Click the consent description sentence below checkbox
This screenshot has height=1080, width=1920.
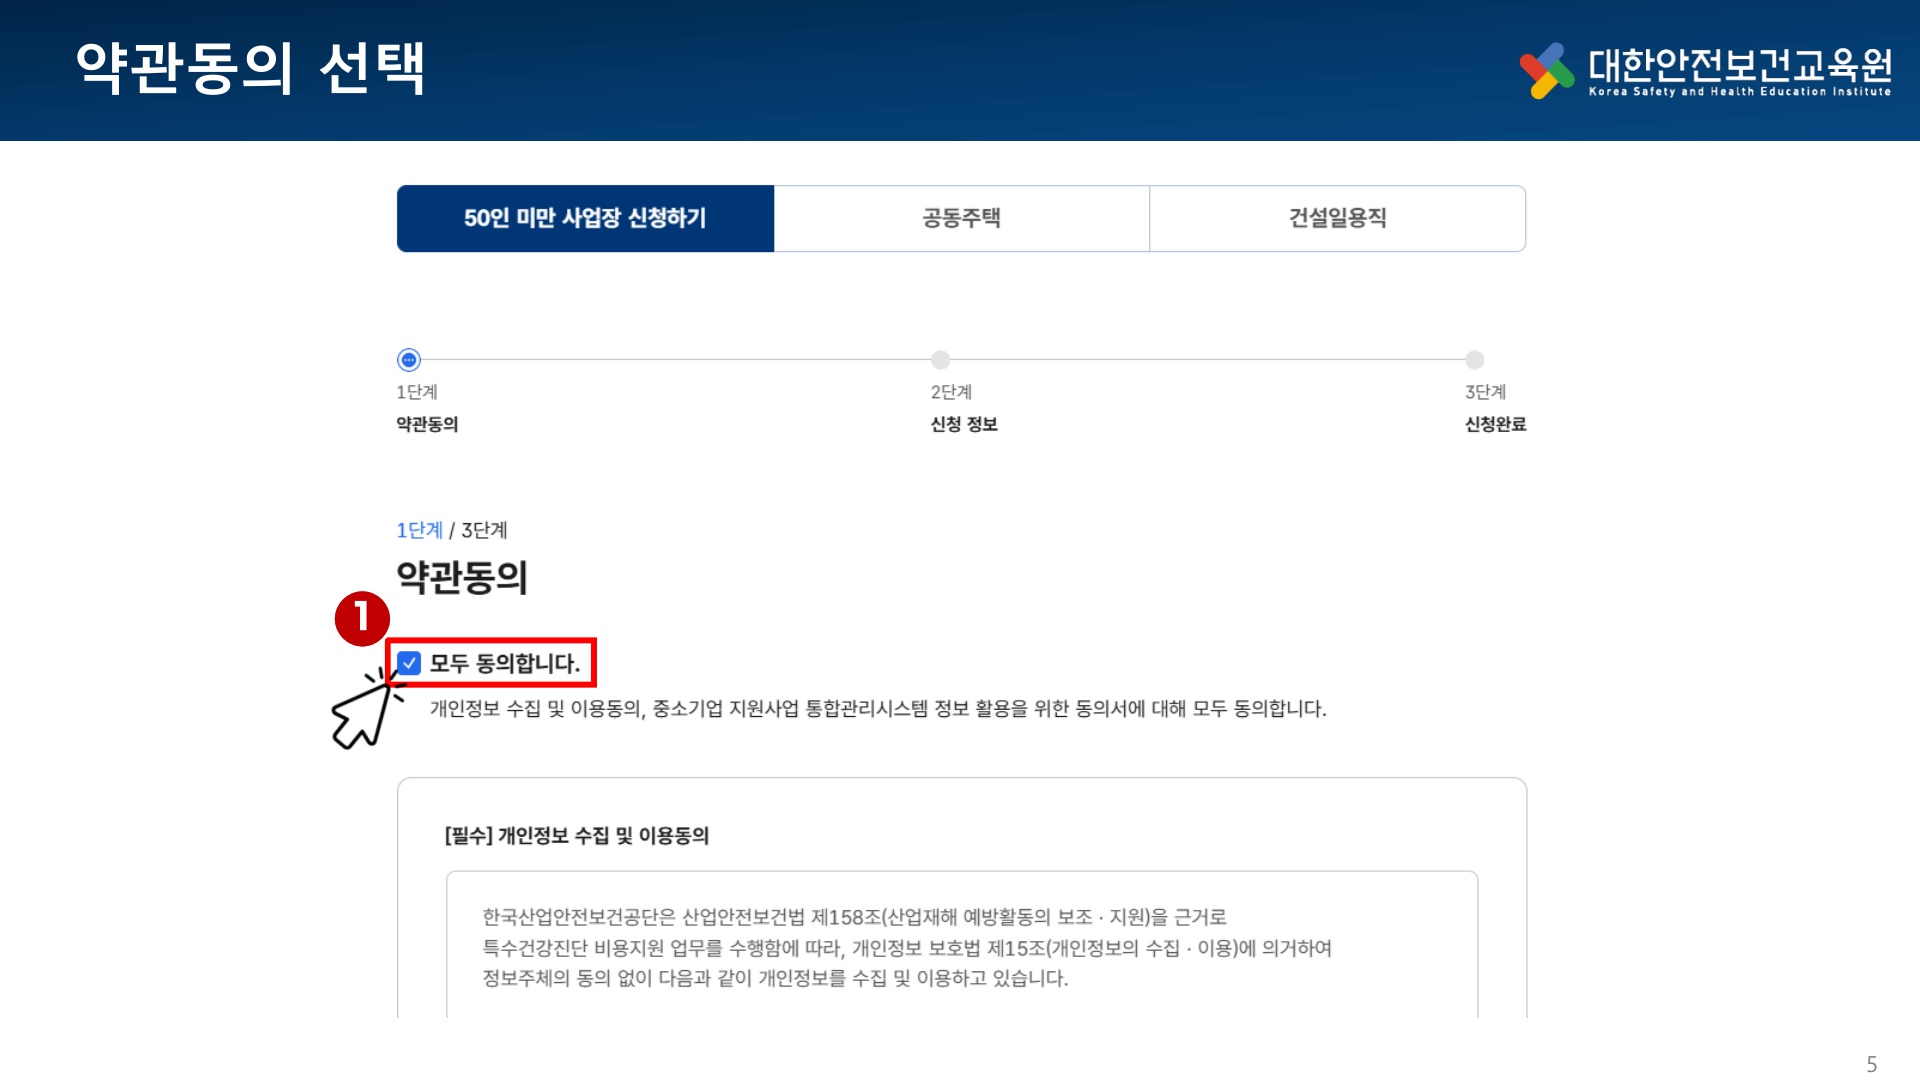(878, 709)
